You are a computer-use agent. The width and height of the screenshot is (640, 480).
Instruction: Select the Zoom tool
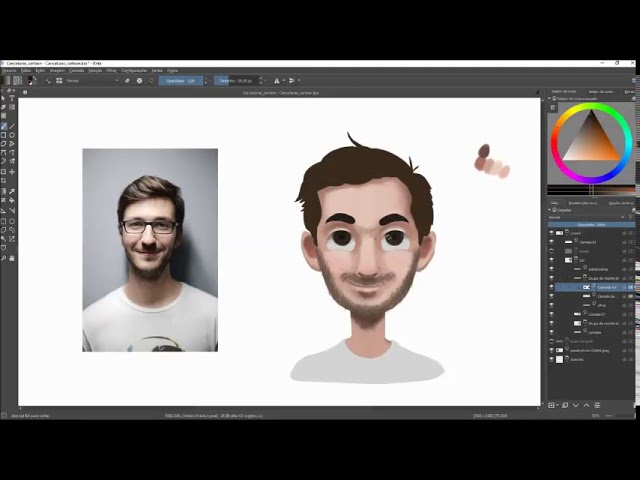[x=3, y=258]
